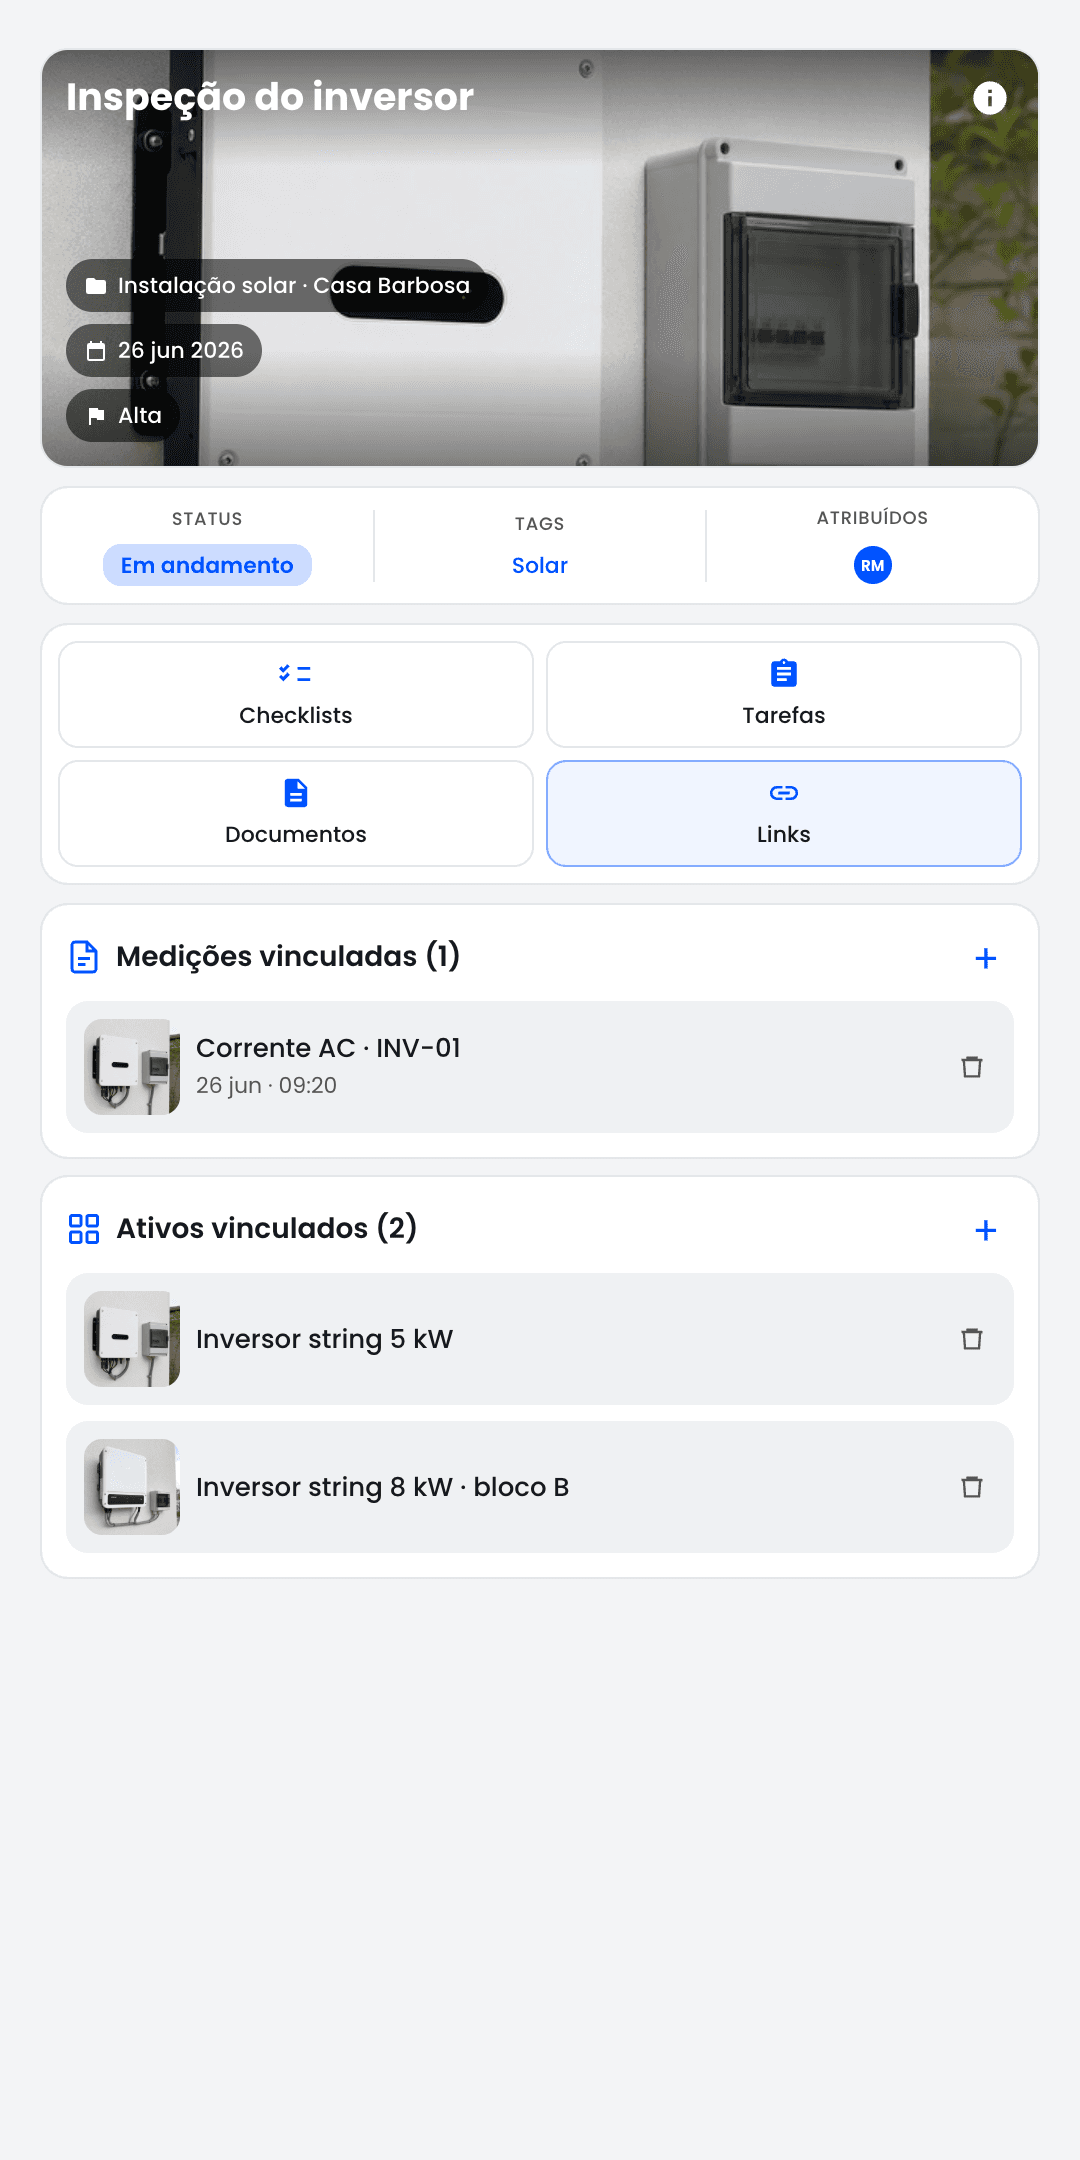Remove Inversor string 8 kW bloco B
The width and height of the screenshot is (1080, 2160).
pyautogui.click(x=971, y=1487)
